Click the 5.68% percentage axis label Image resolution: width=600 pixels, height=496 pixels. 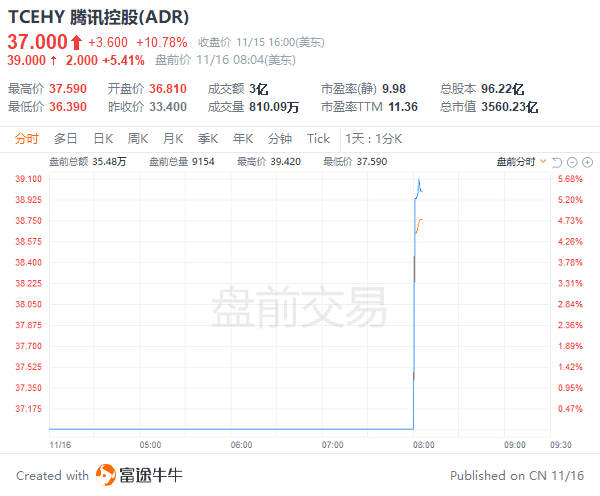pyautogui.click(x=570, y=179)
